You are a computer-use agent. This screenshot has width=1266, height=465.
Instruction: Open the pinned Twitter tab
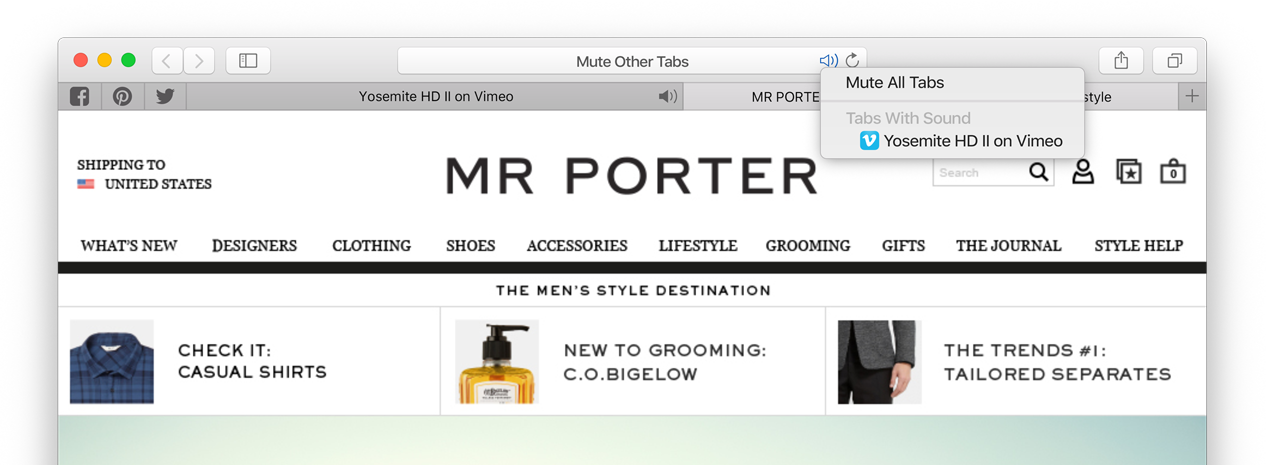click(165, 97)
